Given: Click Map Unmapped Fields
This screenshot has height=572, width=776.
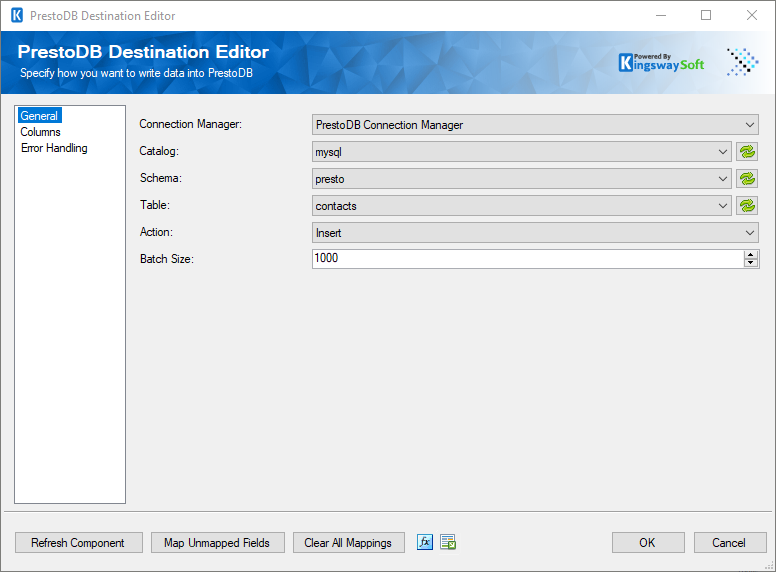Looking at the screenshot, I should (218, 543).
